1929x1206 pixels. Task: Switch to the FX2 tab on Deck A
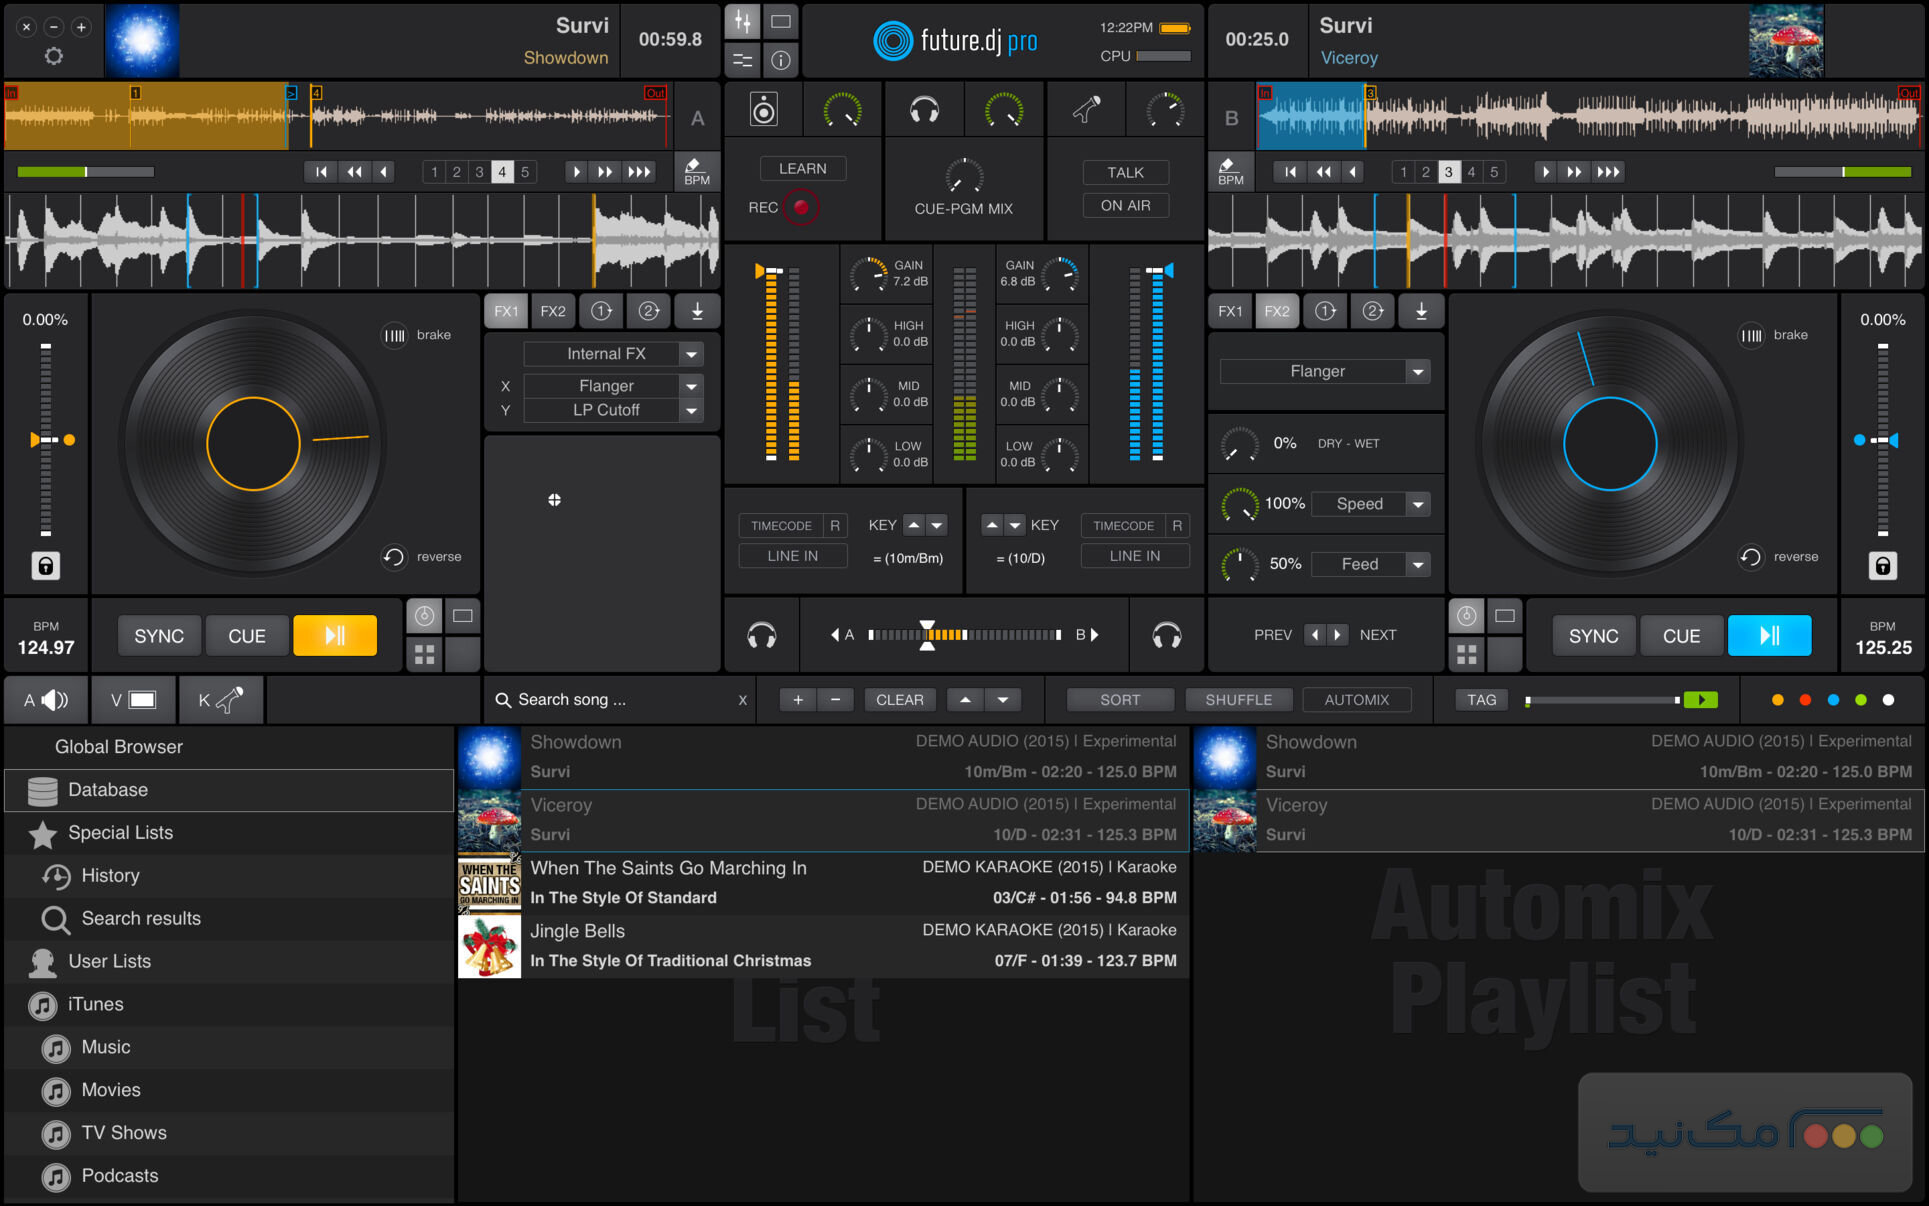point(553,311)
